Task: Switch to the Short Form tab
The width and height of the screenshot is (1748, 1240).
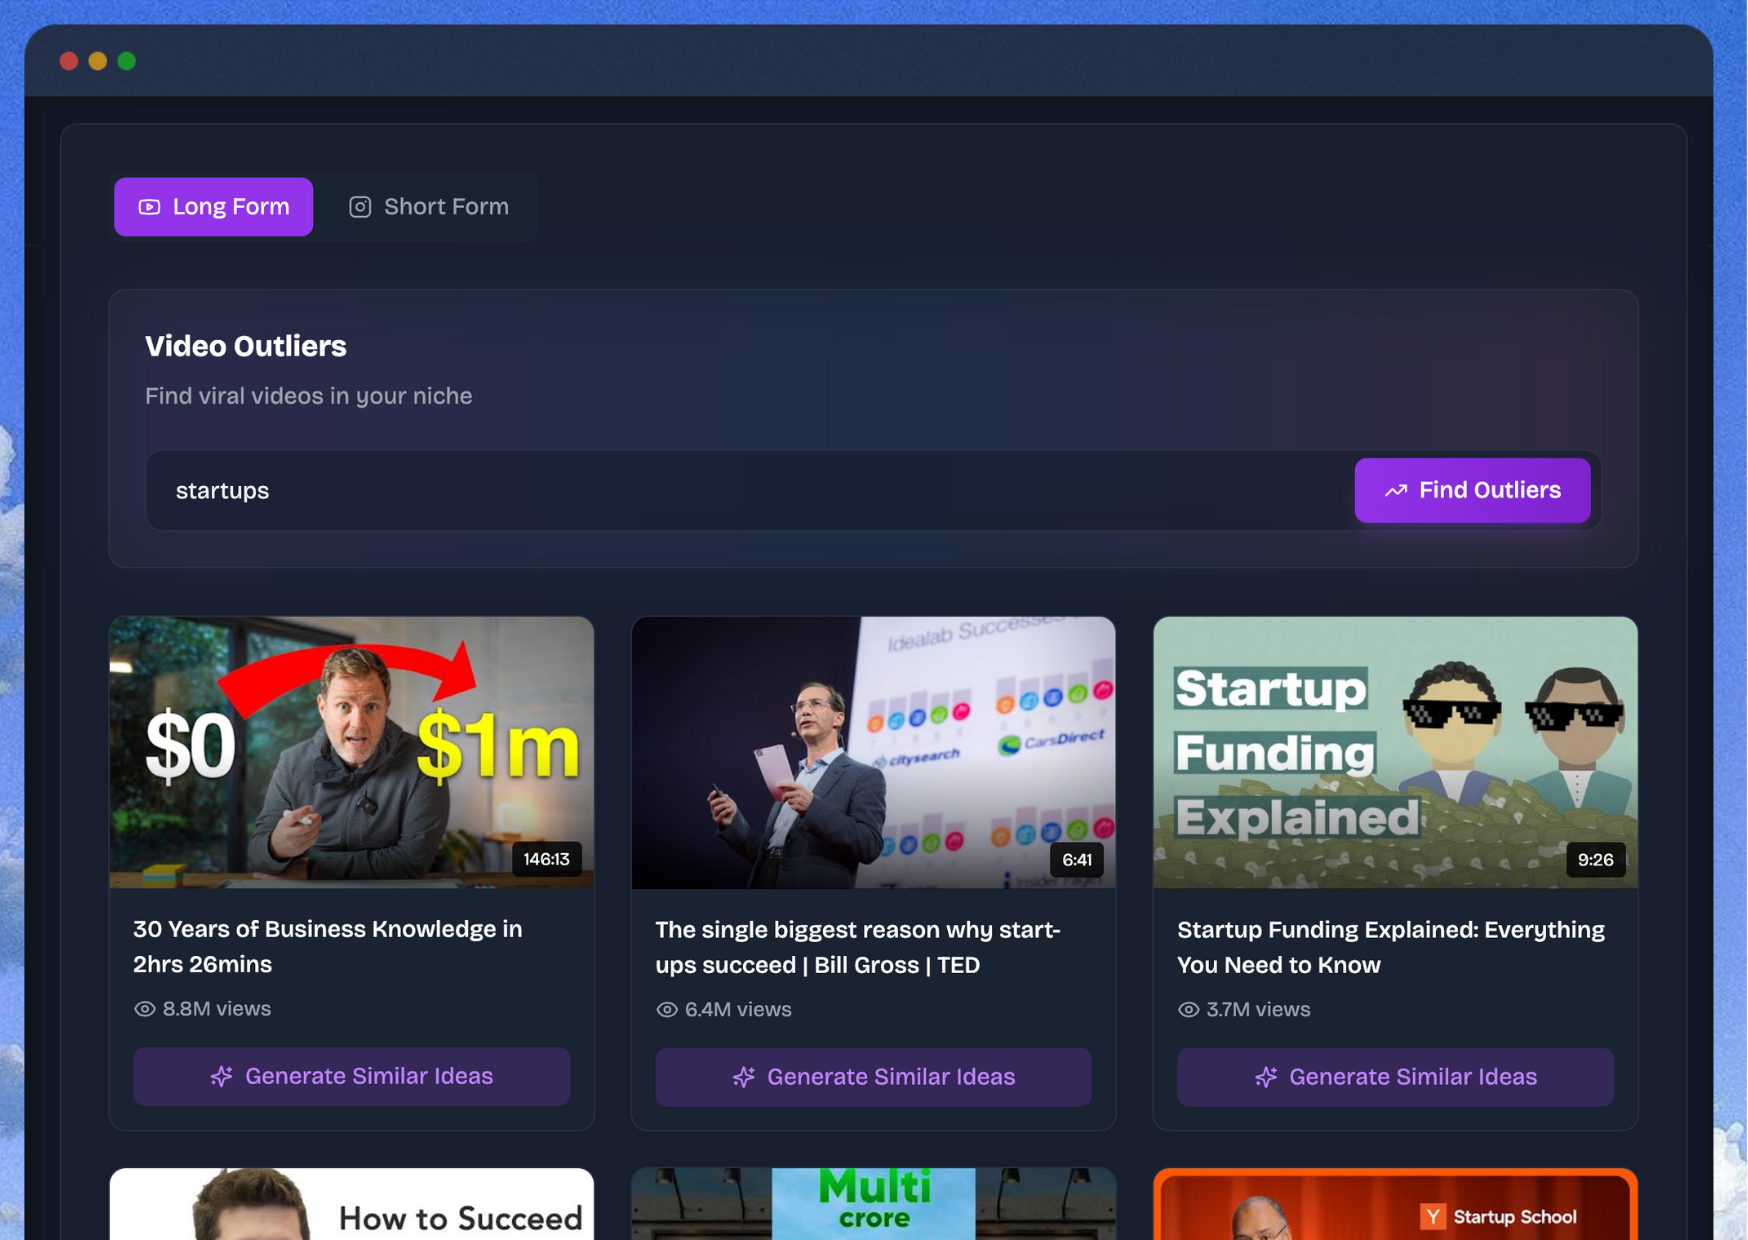Action: (429, 207)
